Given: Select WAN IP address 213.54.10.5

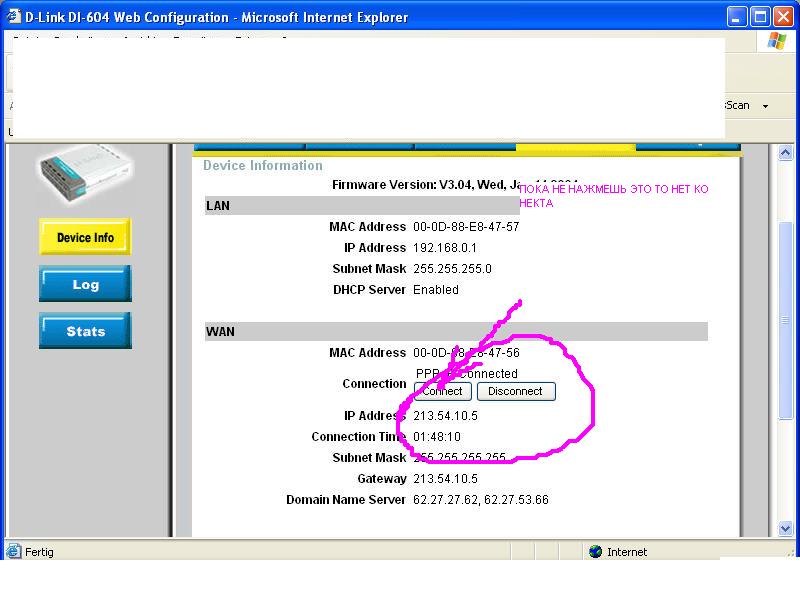Looking at the screenshot, I should click(445, 416).
